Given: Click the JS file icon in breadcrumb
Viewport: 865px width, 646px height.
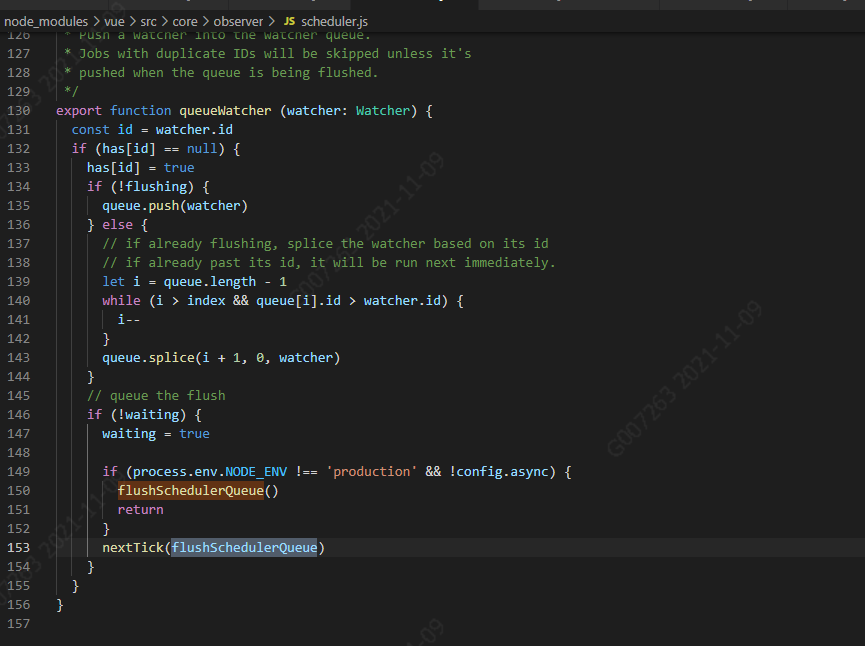Looking at the screenshot, I should point(289,22).
